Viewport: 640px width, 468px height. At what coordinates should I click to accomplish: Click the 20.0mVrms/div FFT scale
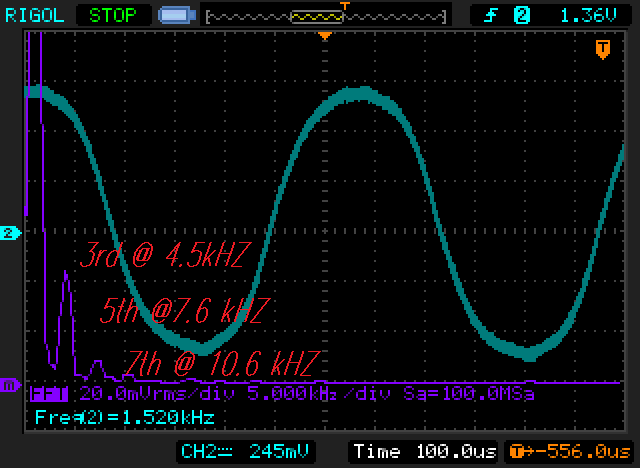tap(157, 393)
